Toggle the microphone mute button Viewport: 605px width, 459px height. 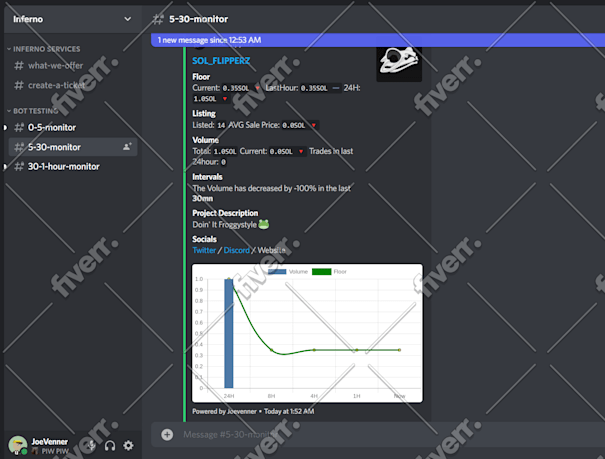click(x=91, y=446)
